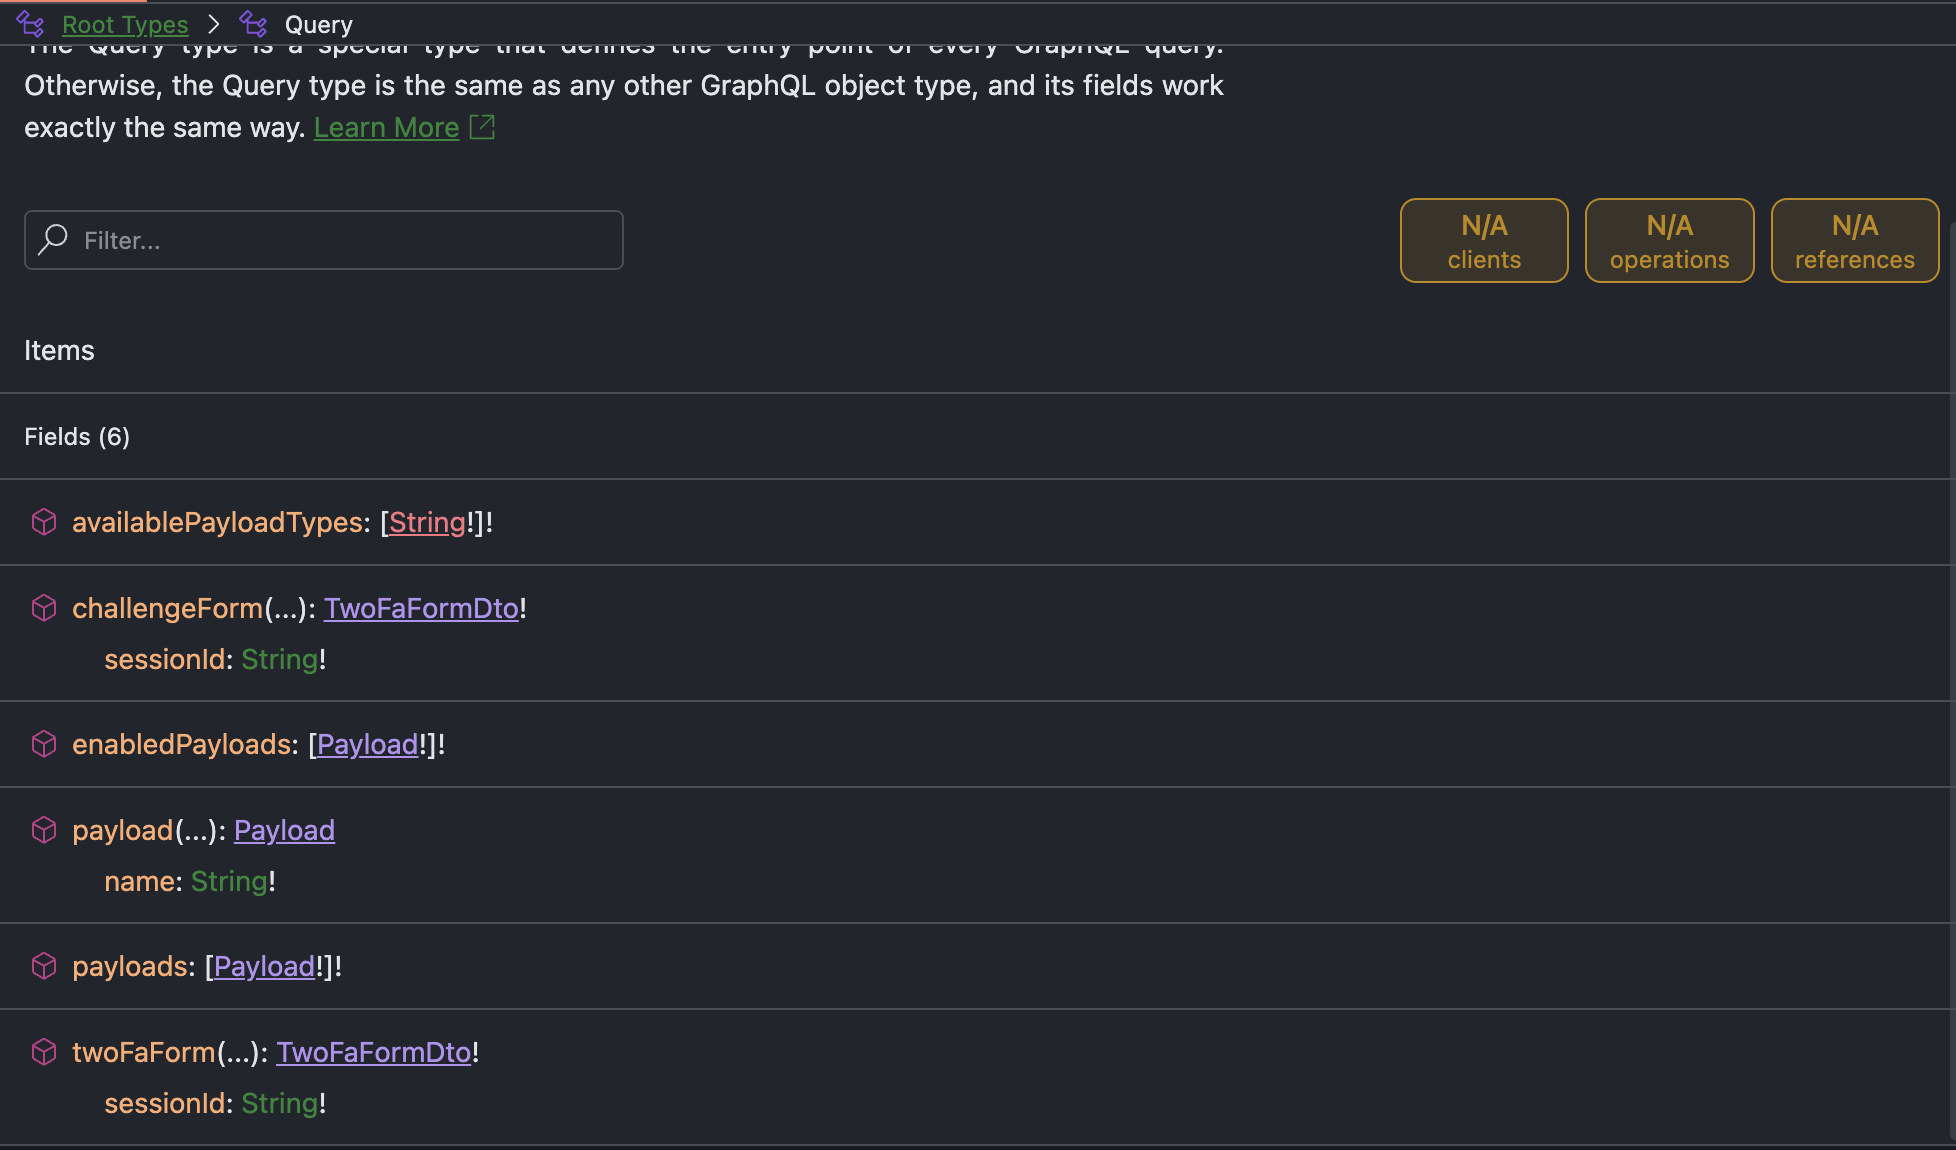Open the N/A operations stat badge
Screen dimensions: 1956x1150
tap(1669, 241)
